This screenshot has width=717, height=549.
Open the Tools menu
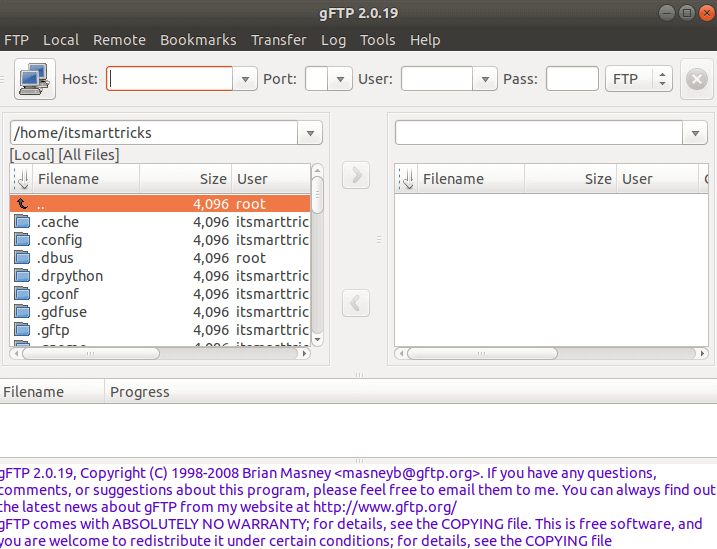click(x=378, y=40)
